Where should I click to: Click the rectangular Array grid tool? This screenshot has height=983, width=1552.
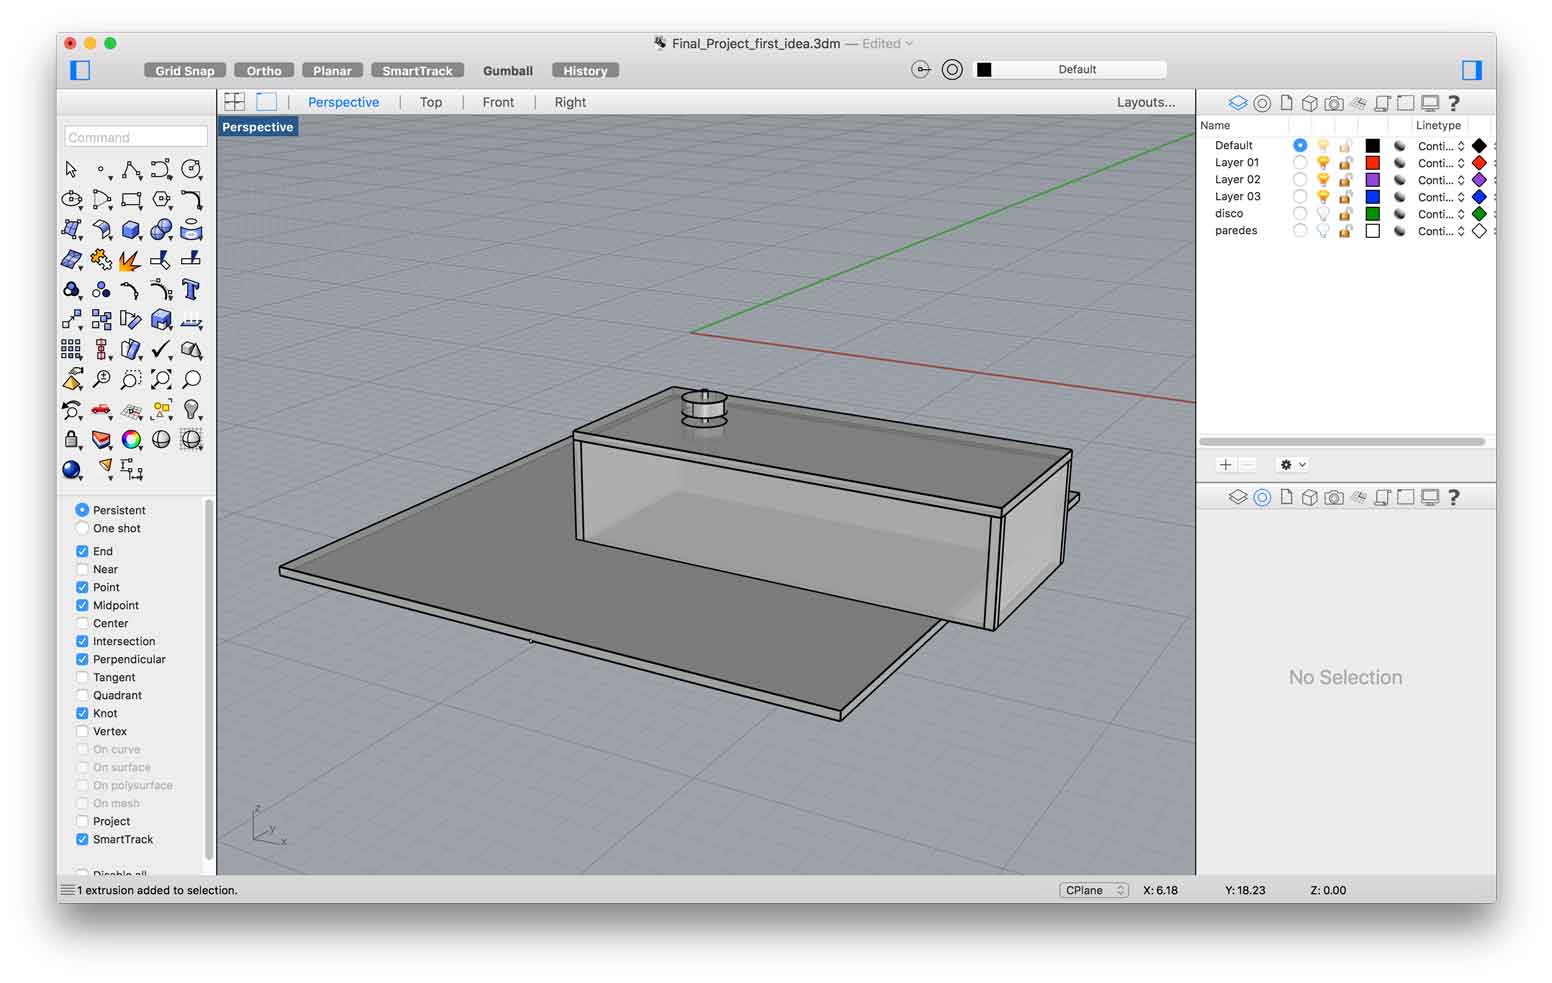click(x=71, y=349)
